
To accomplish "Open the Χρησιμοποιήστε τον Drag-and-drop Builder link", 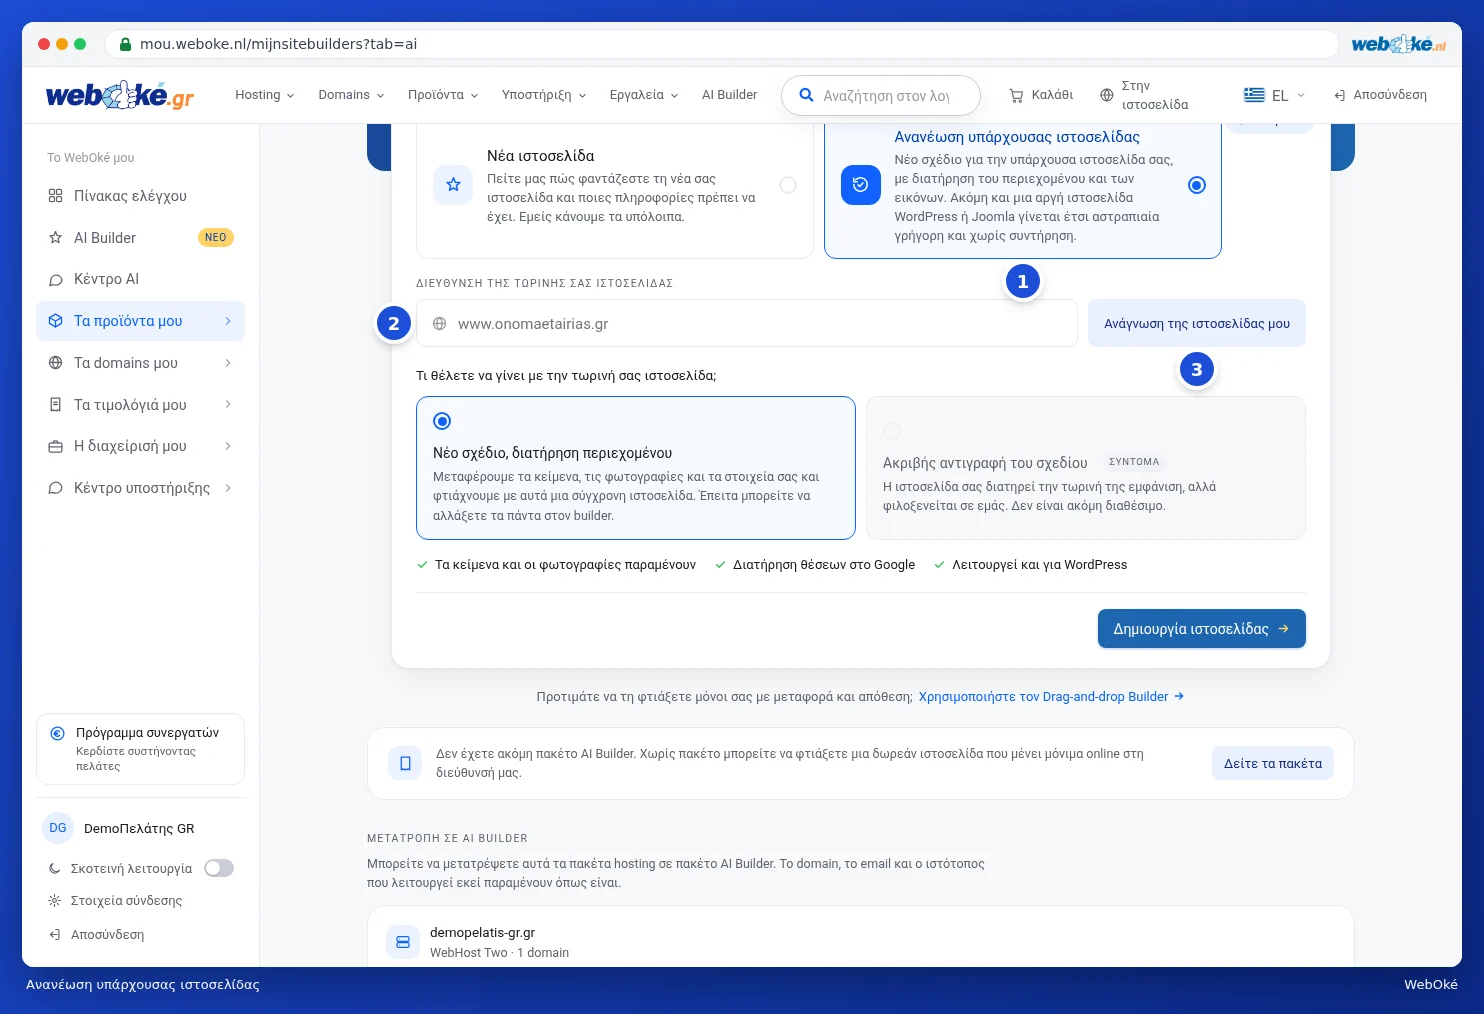I will [x=1051, y=697].
